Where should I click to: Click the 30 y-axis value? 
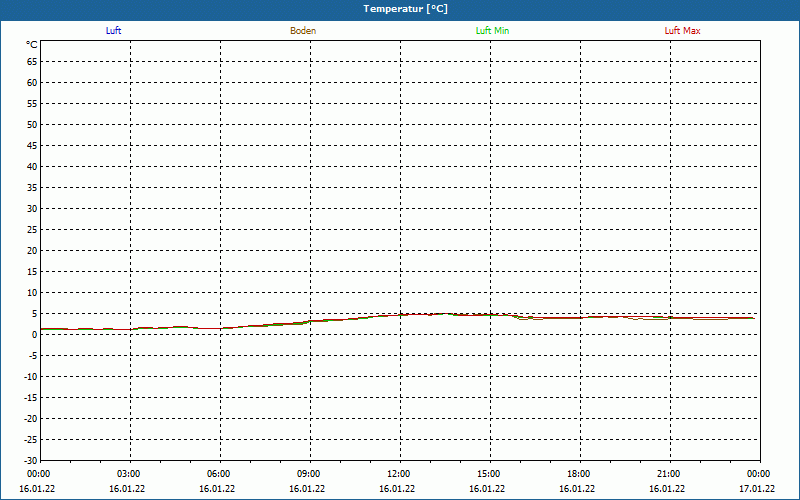click(x=32, y=209)
